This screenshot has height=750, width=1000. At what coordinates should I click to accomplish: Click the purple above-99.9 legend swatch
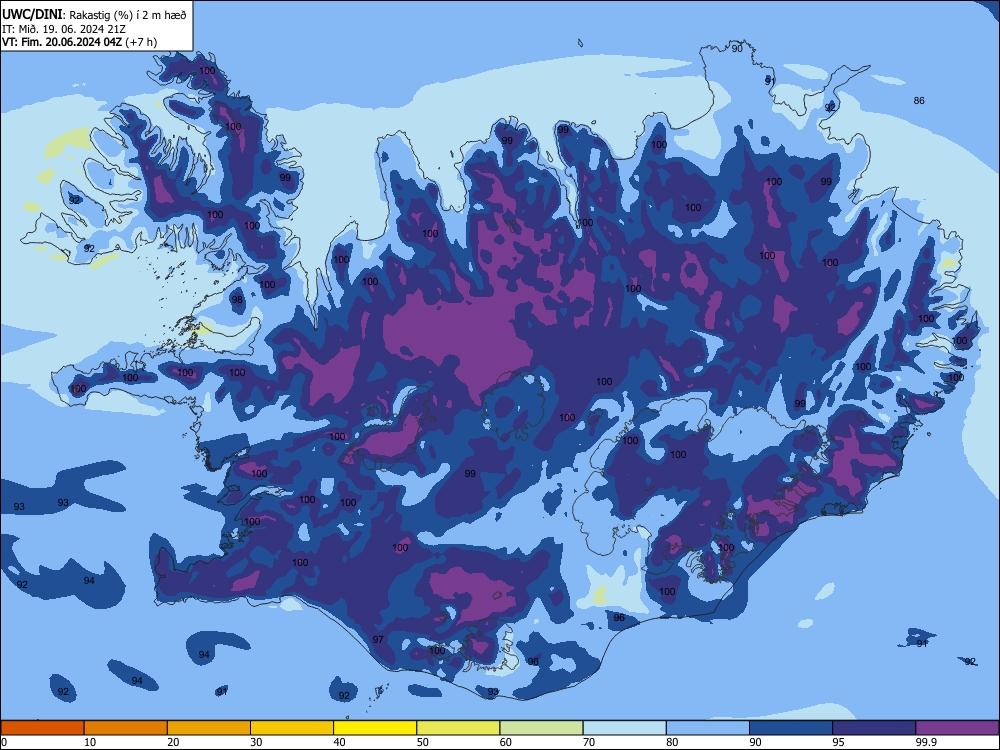pos(957,728)
